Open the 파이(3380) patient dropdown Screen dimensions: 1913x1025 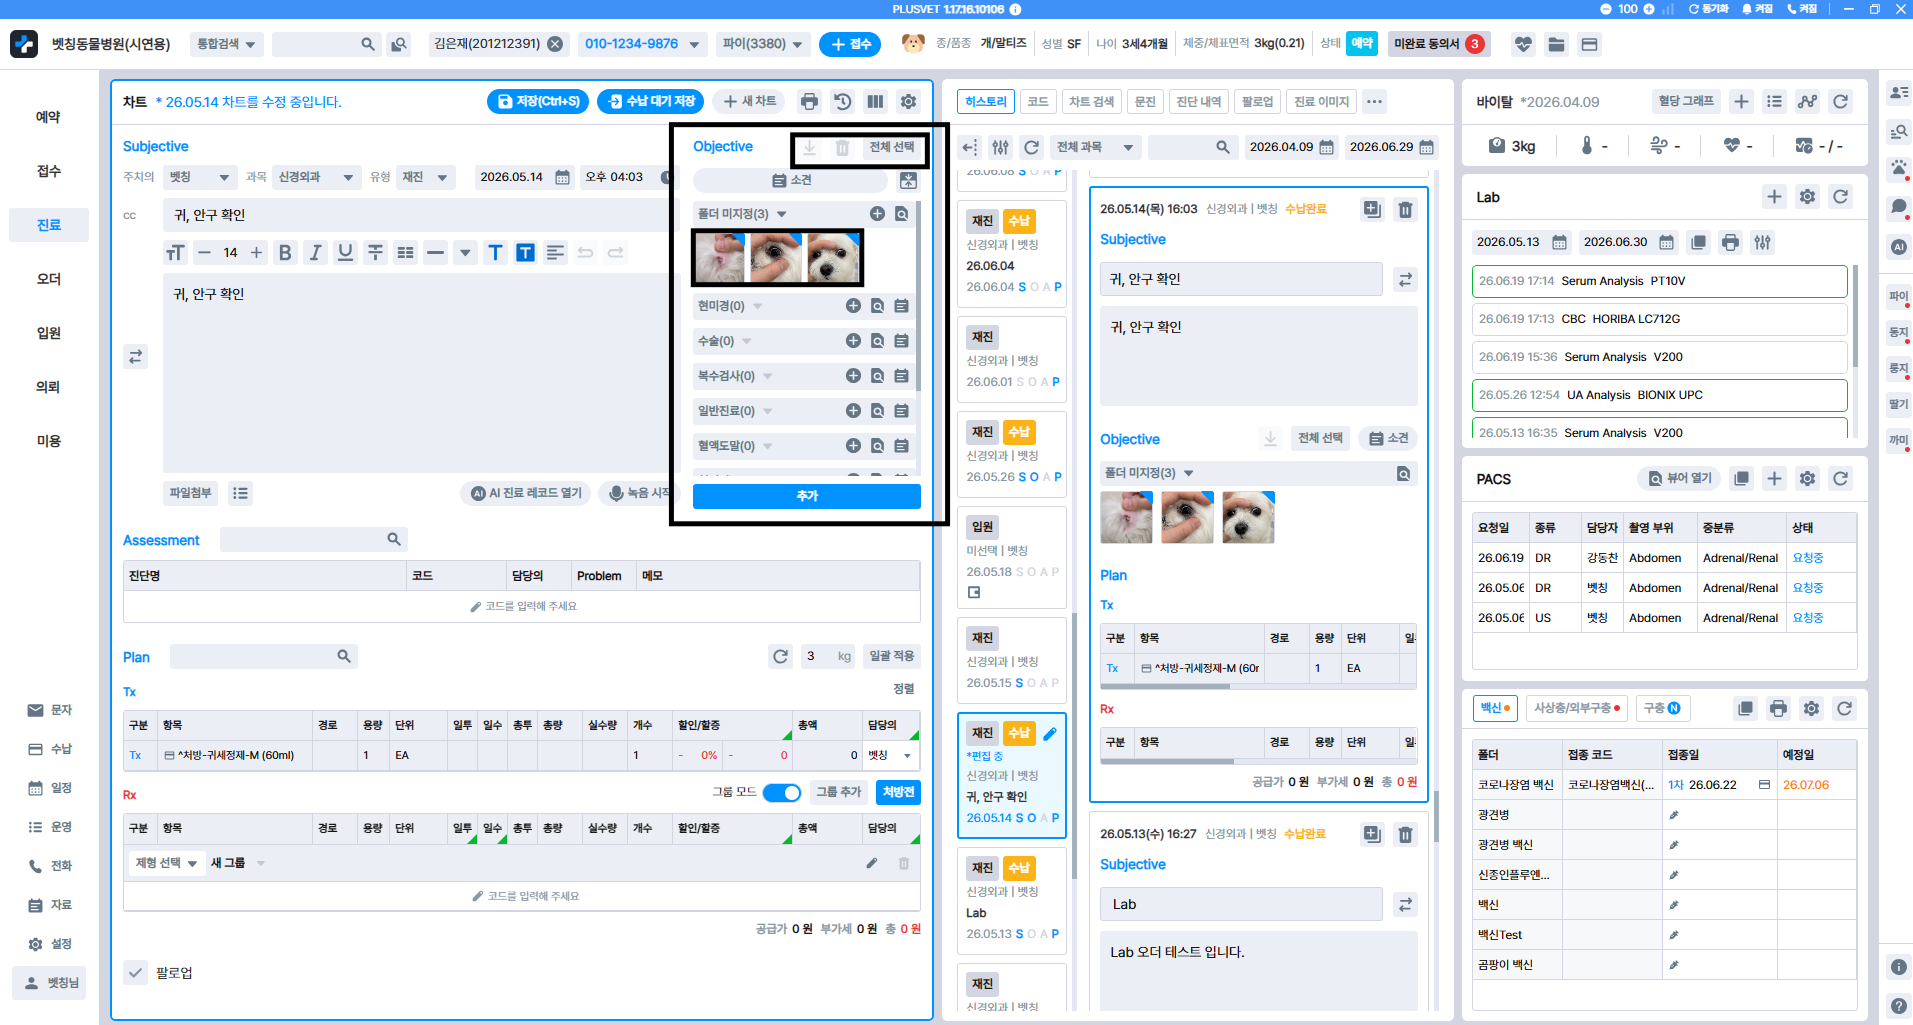pos(762,44)
